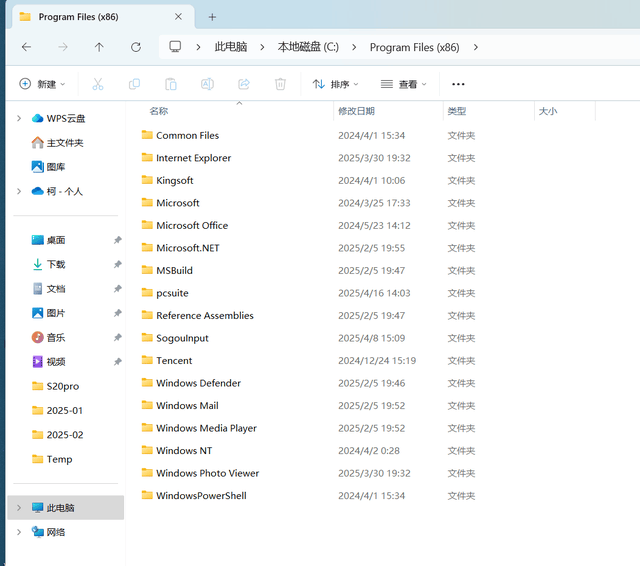
Task: Open 文档 in quick access
Action: pyautogui.click(x=48, y=289)
